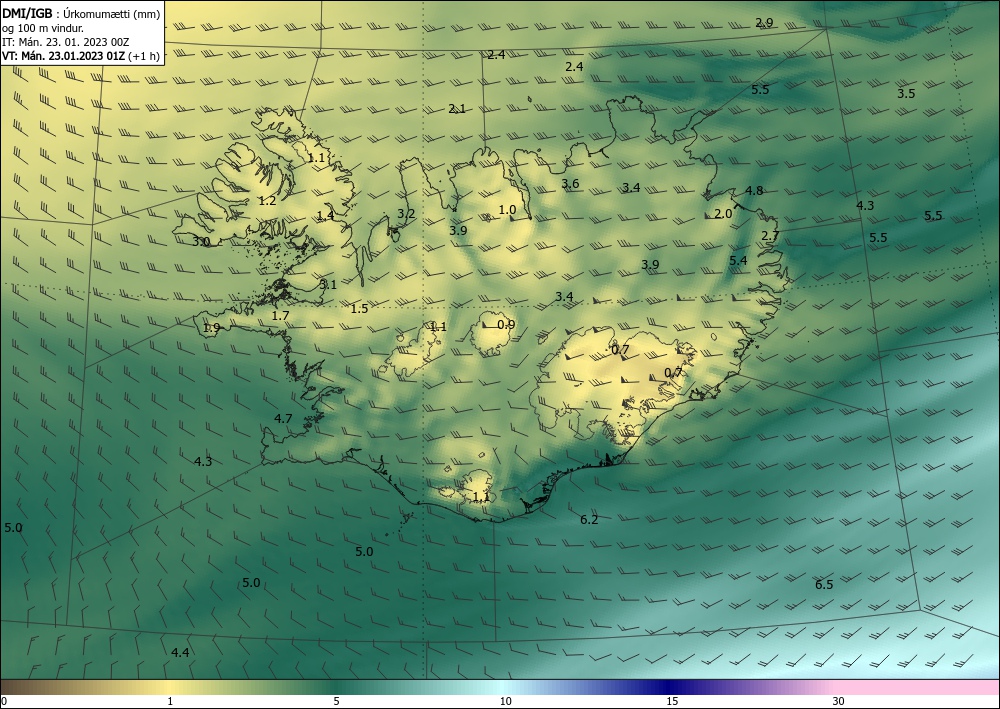Select the 'Úrkomumætti (mm)' label

point(112,15)
